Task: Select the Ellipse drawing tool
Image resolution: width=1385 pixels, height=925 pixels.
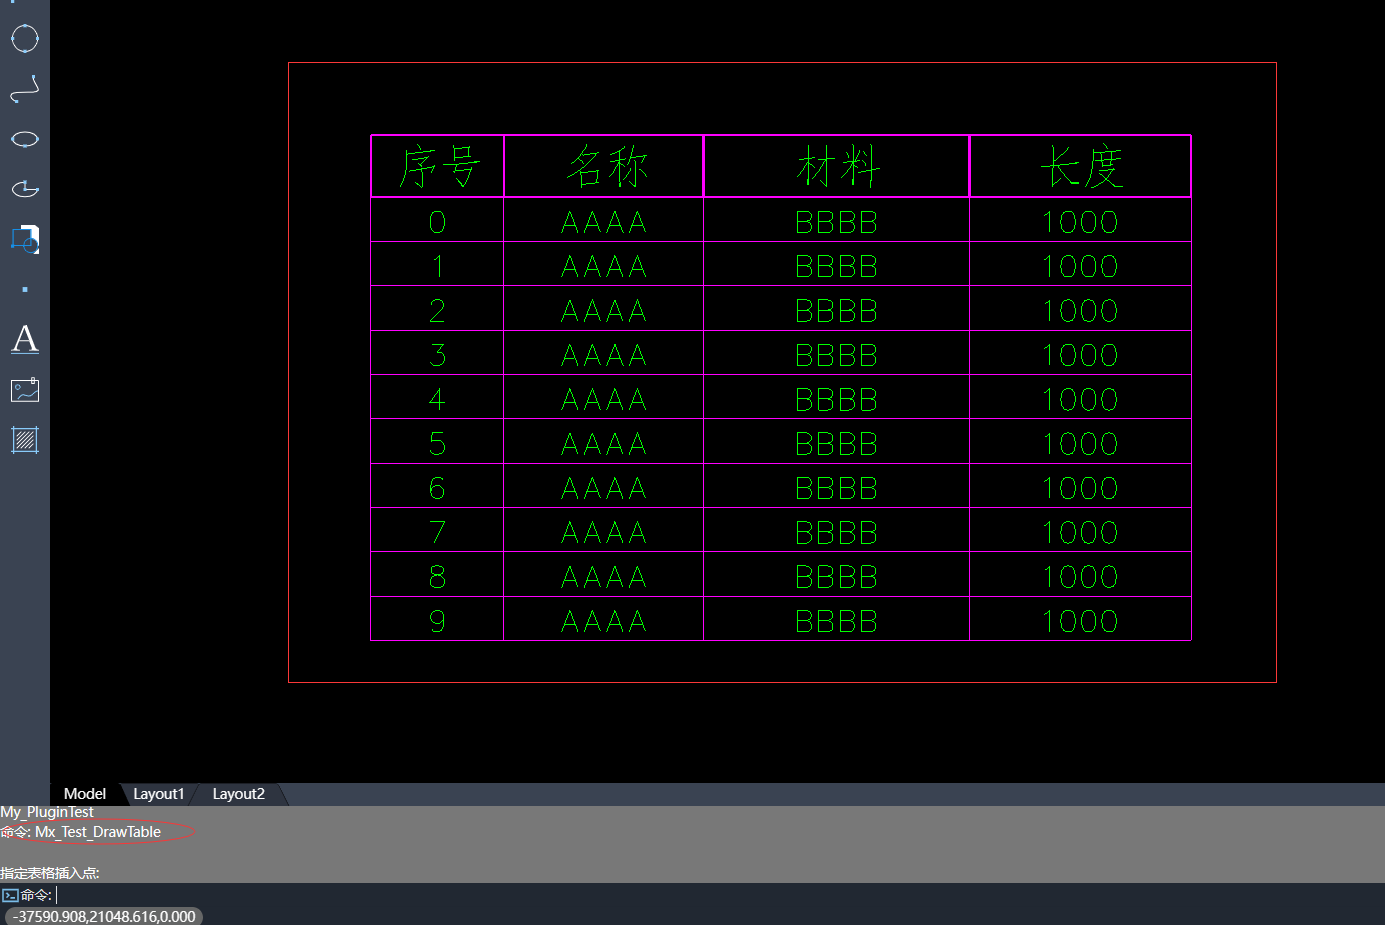Action: (x=25, y=139)
